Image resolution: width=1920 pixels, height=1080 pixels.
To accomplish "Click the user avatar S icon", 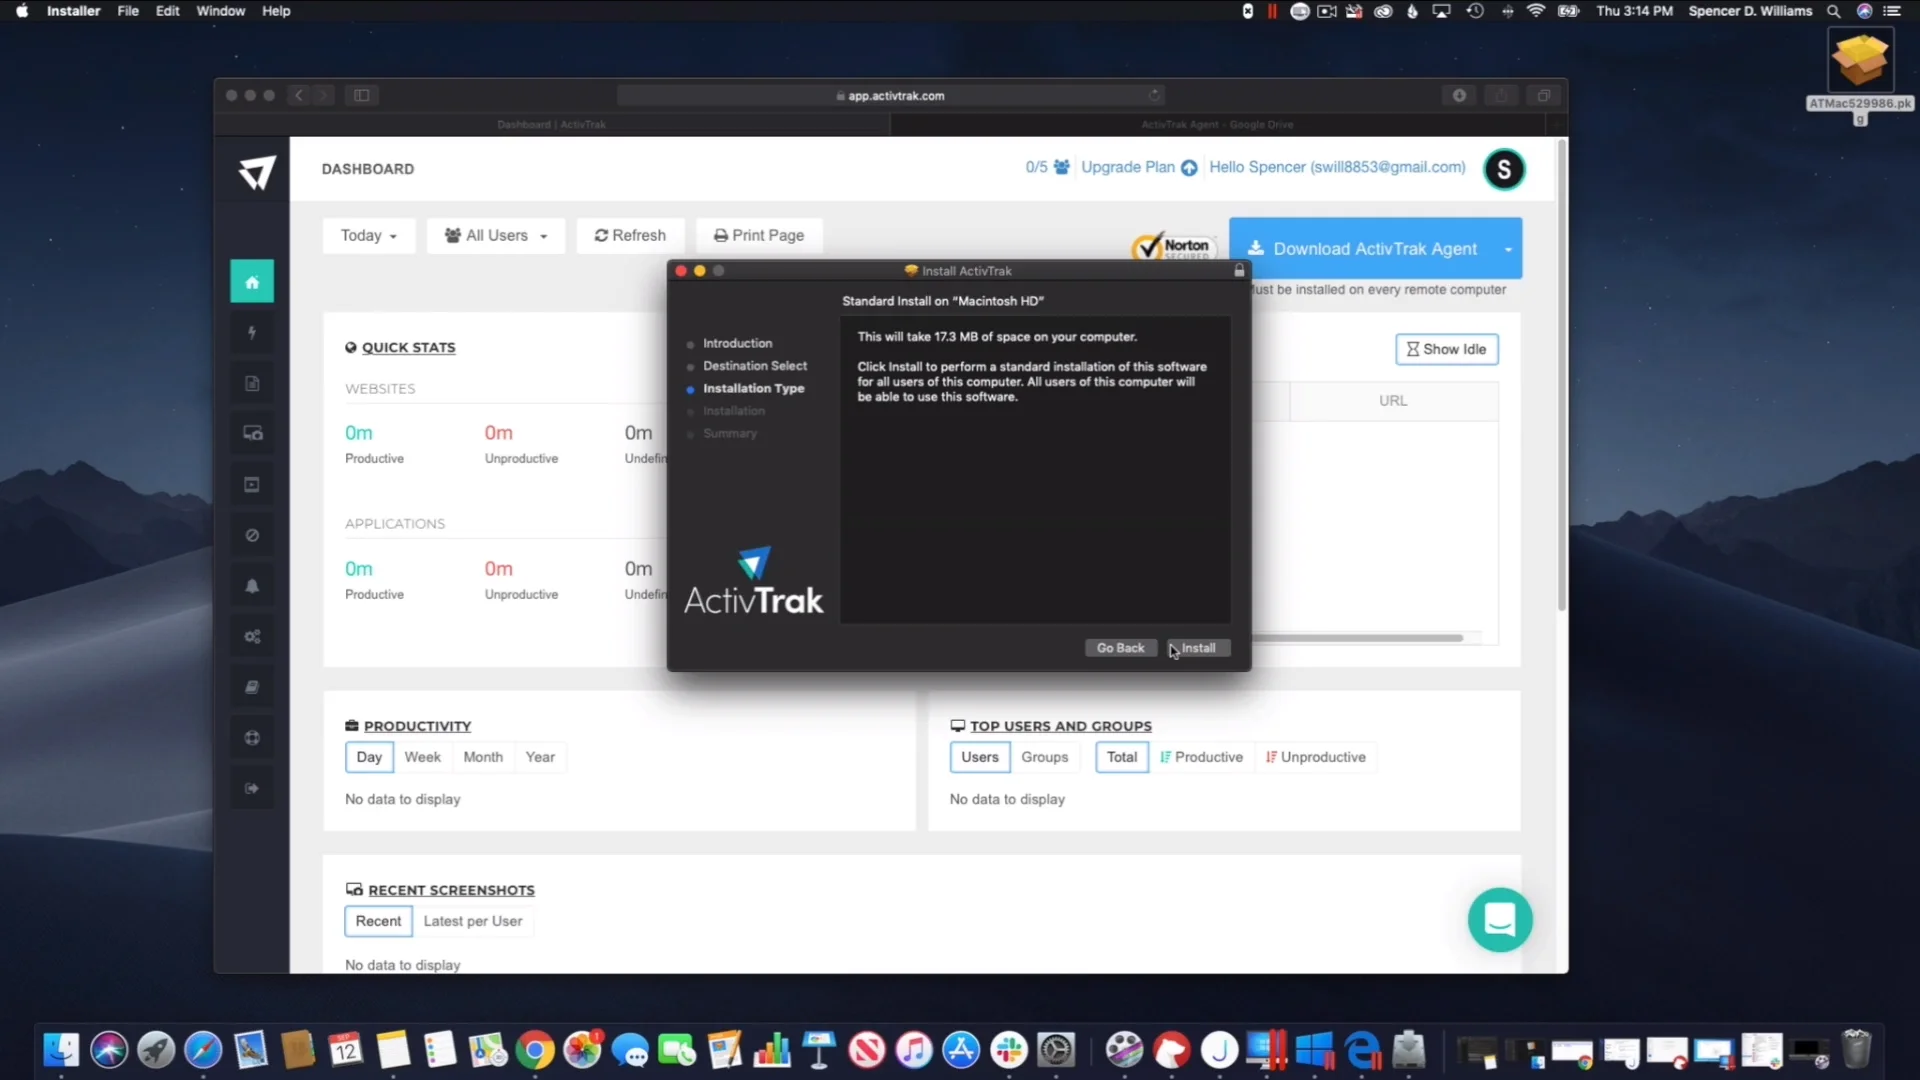I will click(1503, 169).
